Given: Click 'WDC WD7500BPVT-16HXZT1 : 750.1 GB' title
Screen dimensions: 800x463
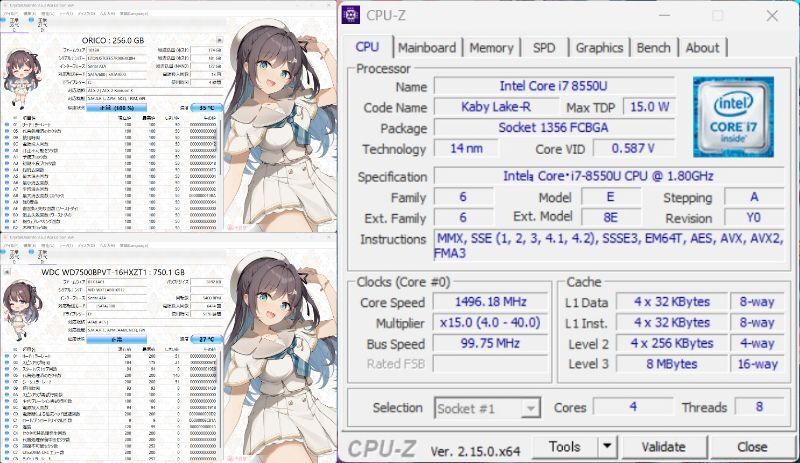Looking at the screenshot, I should pos(113,272).
